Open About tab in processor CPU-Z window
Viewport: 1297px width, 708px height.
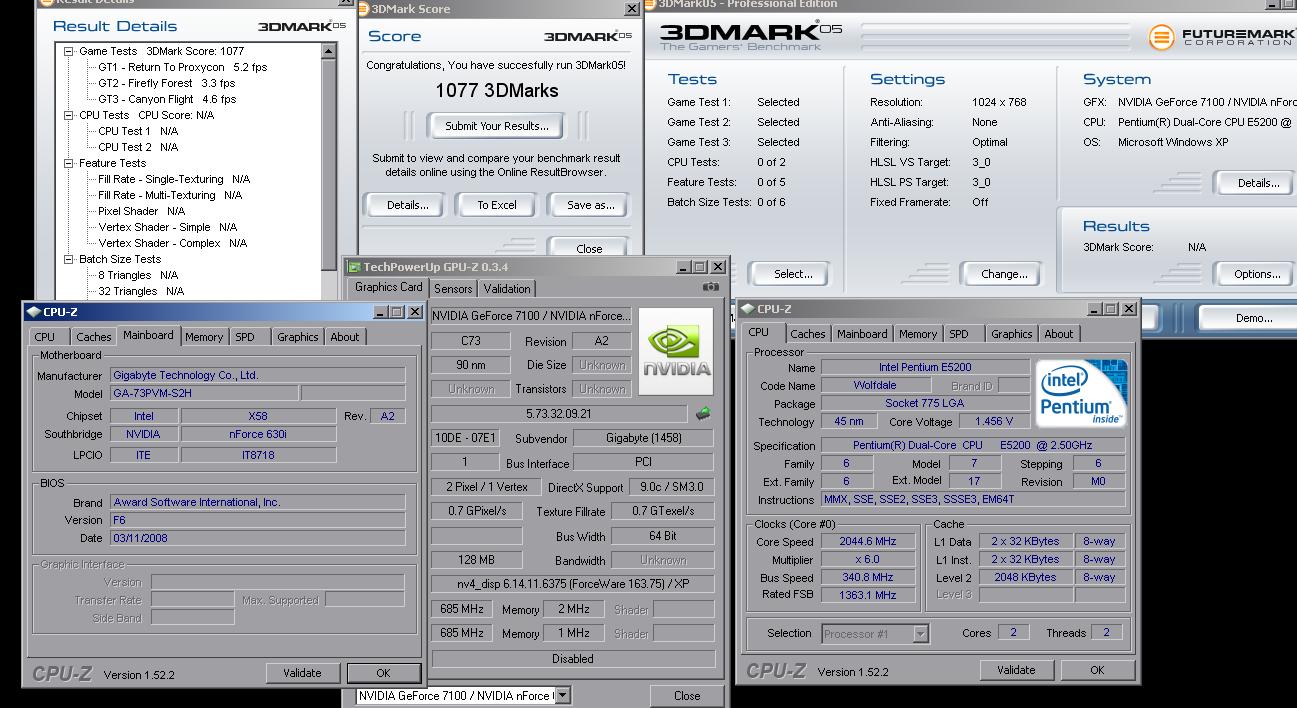pos(1059,334)
